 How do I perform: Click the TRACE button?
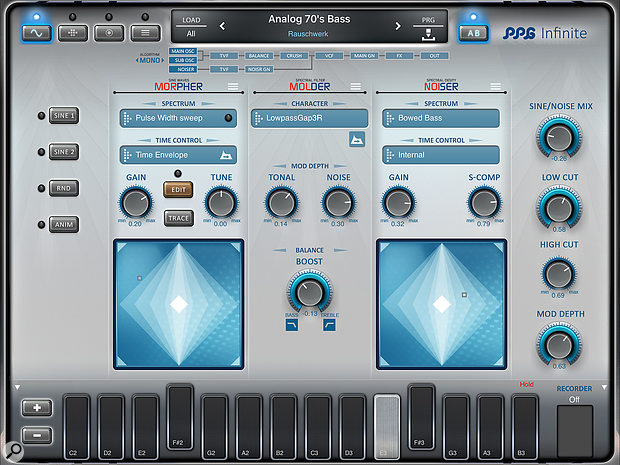pyautogui.click(x=178, y=218)
